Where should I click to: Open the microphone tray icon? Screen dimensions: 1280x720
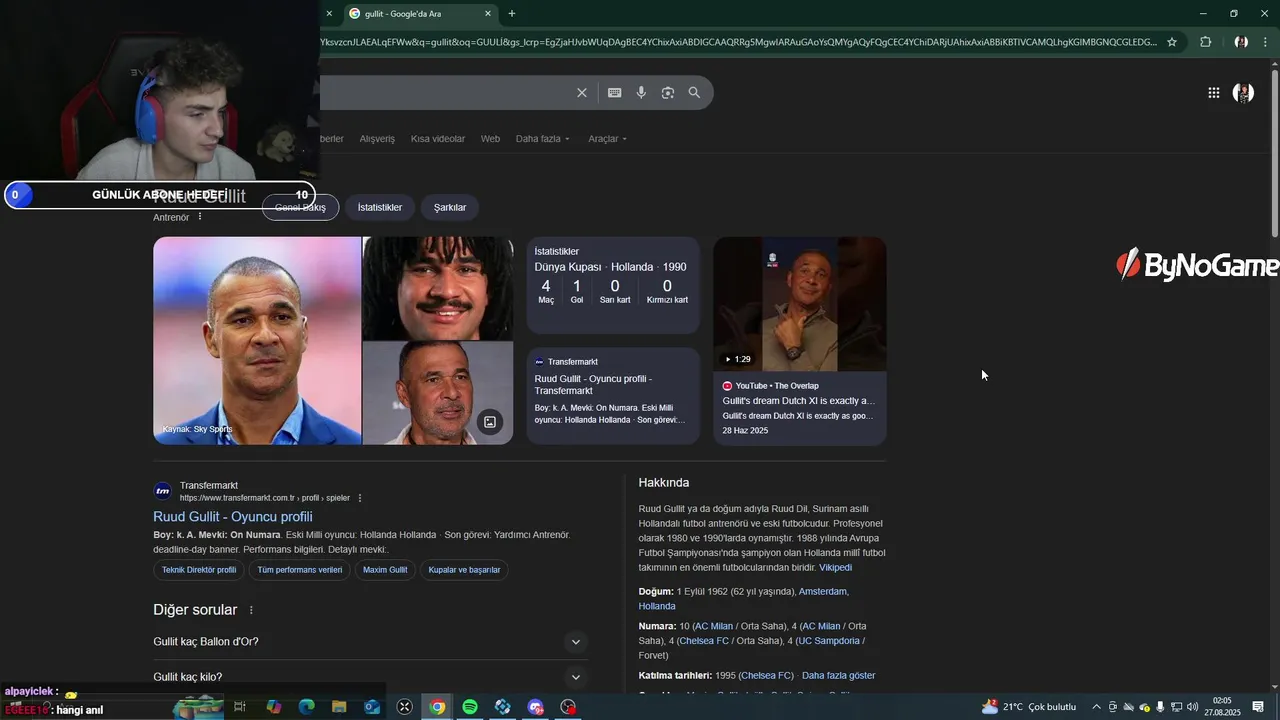point(1160,707)
